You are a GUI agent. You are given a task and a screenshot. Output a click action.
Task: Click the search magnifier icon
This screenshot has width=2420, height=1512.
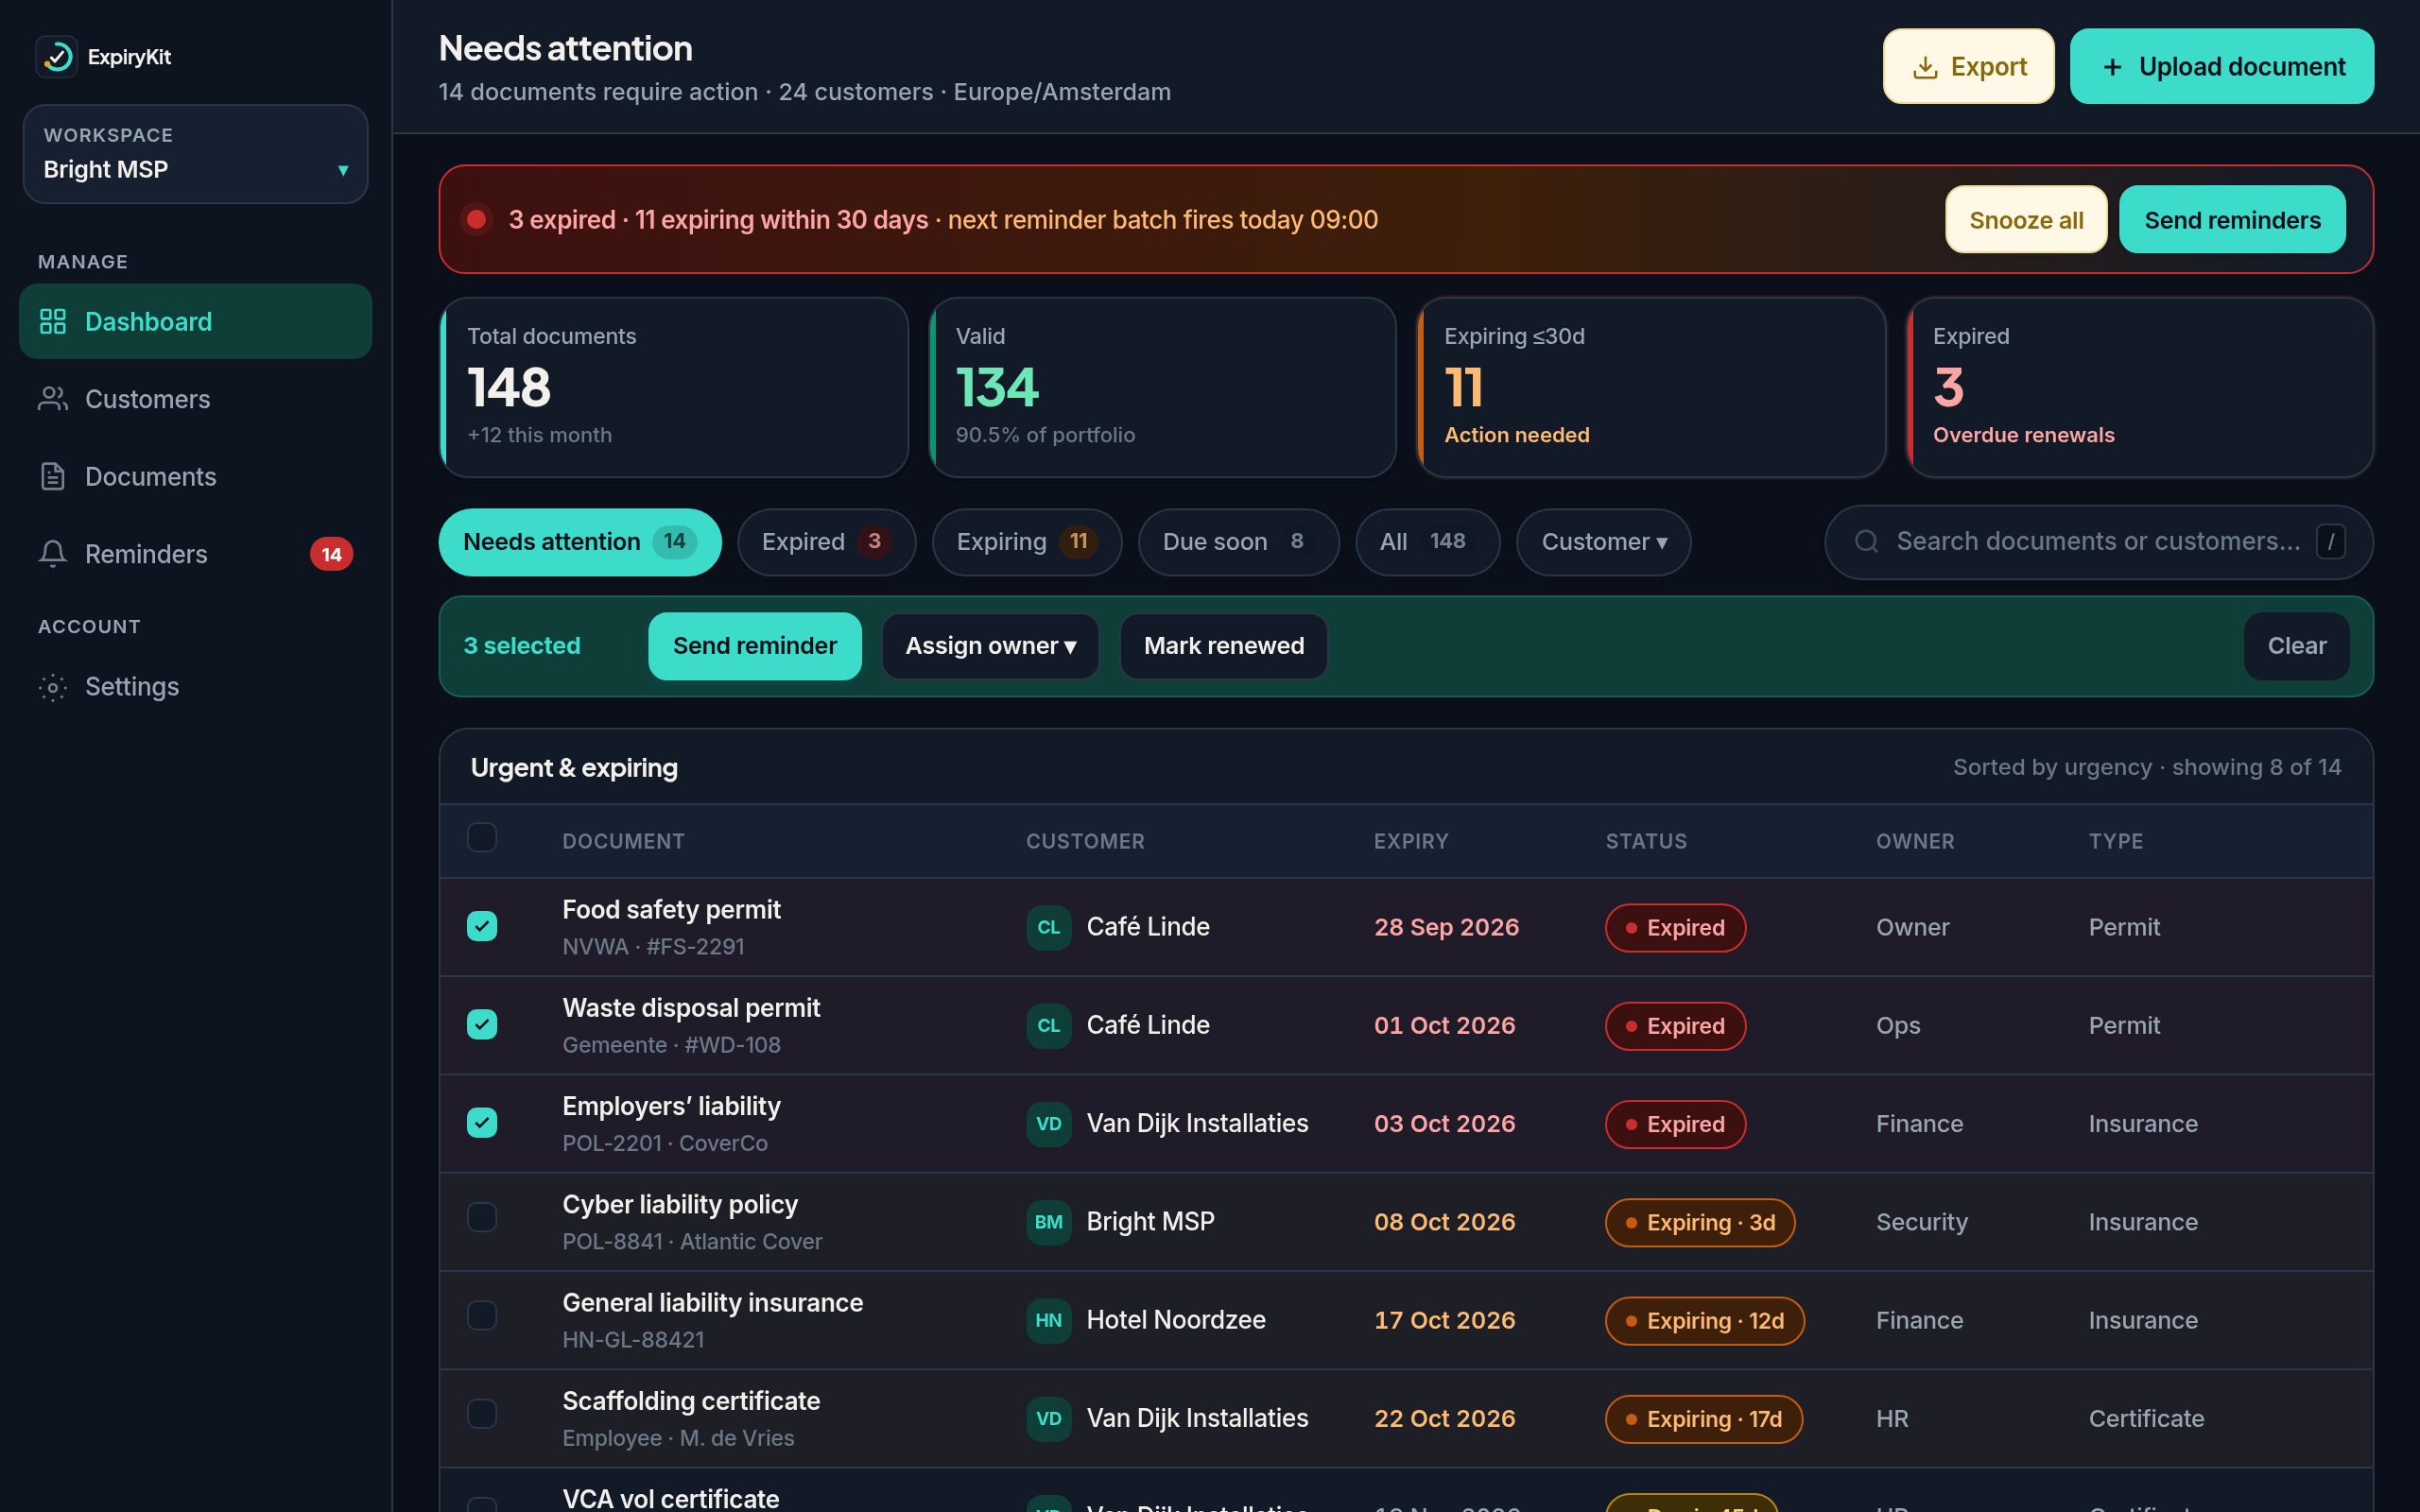click(x=1866, y=541)
